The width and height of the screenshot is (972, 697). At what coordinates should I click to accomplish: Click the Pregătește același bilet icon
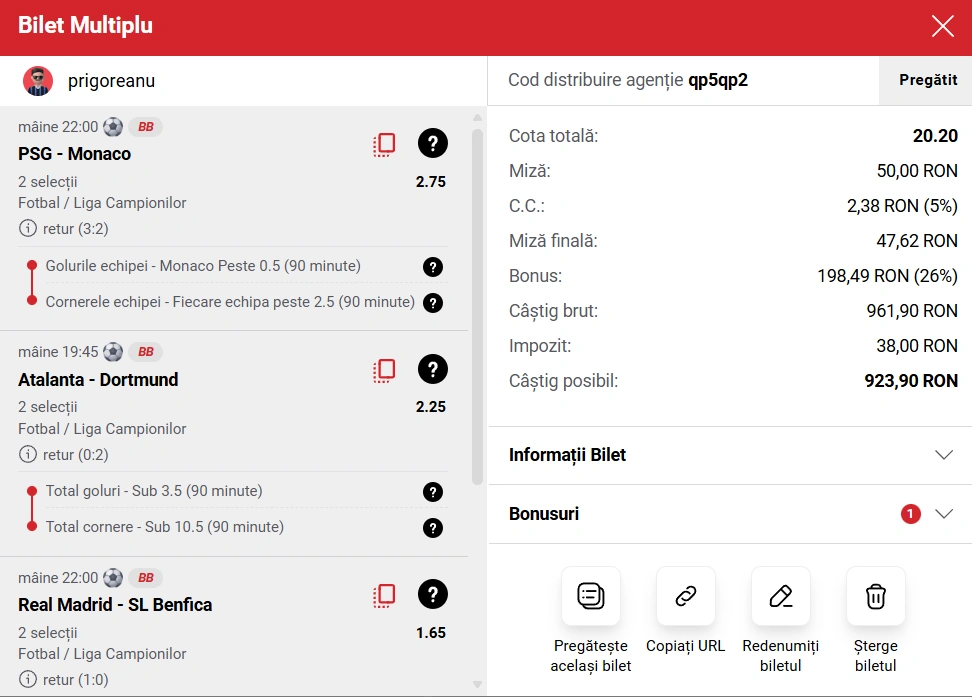click(x=590, y=596)
